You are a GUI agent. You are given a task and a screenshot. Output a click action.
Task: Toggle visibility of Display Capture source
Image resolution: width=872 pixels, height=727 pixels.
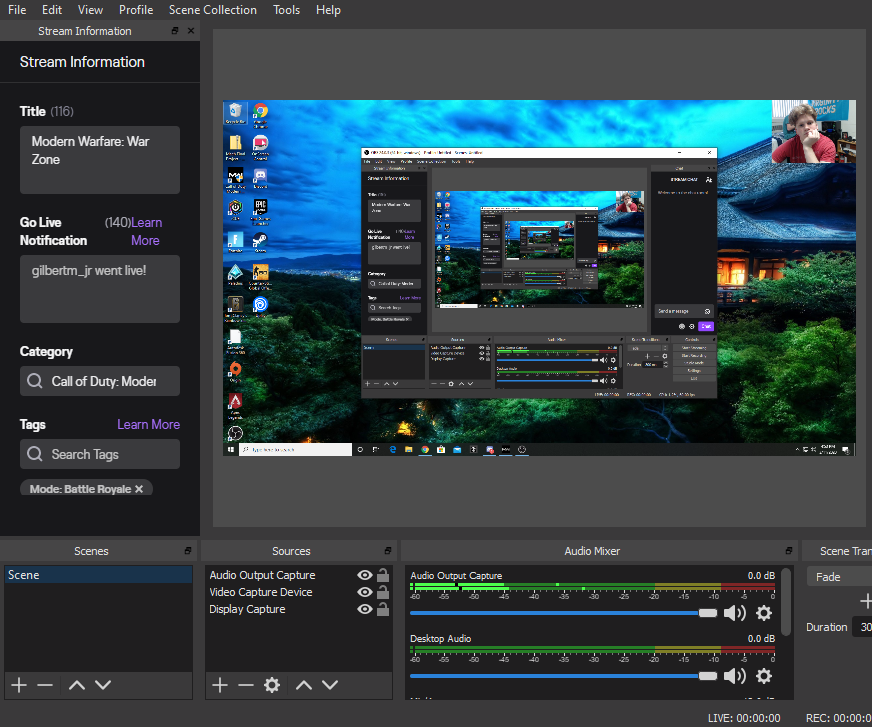click(x=365, y=609)
